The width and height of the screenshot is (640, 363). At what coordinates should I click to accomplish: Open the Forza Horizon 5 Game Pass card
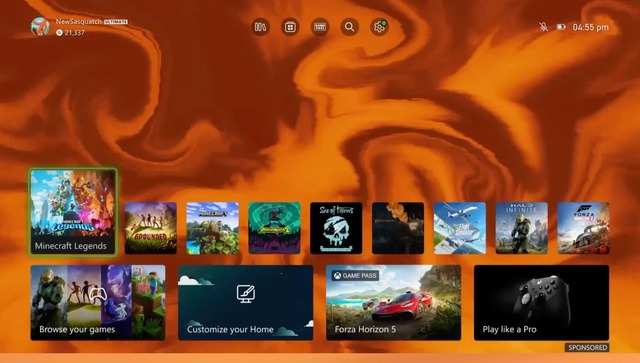pyautogui.click(x=393, y=303)
